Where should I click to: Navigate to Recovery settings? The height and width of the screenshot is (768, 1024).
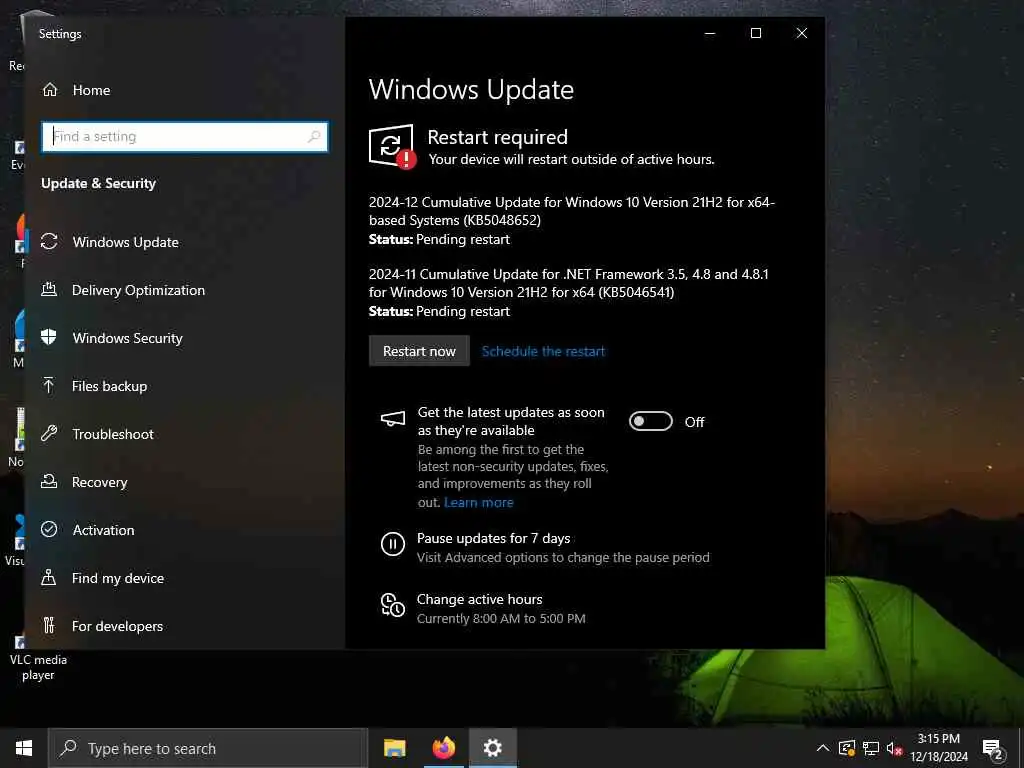(185, 482)
